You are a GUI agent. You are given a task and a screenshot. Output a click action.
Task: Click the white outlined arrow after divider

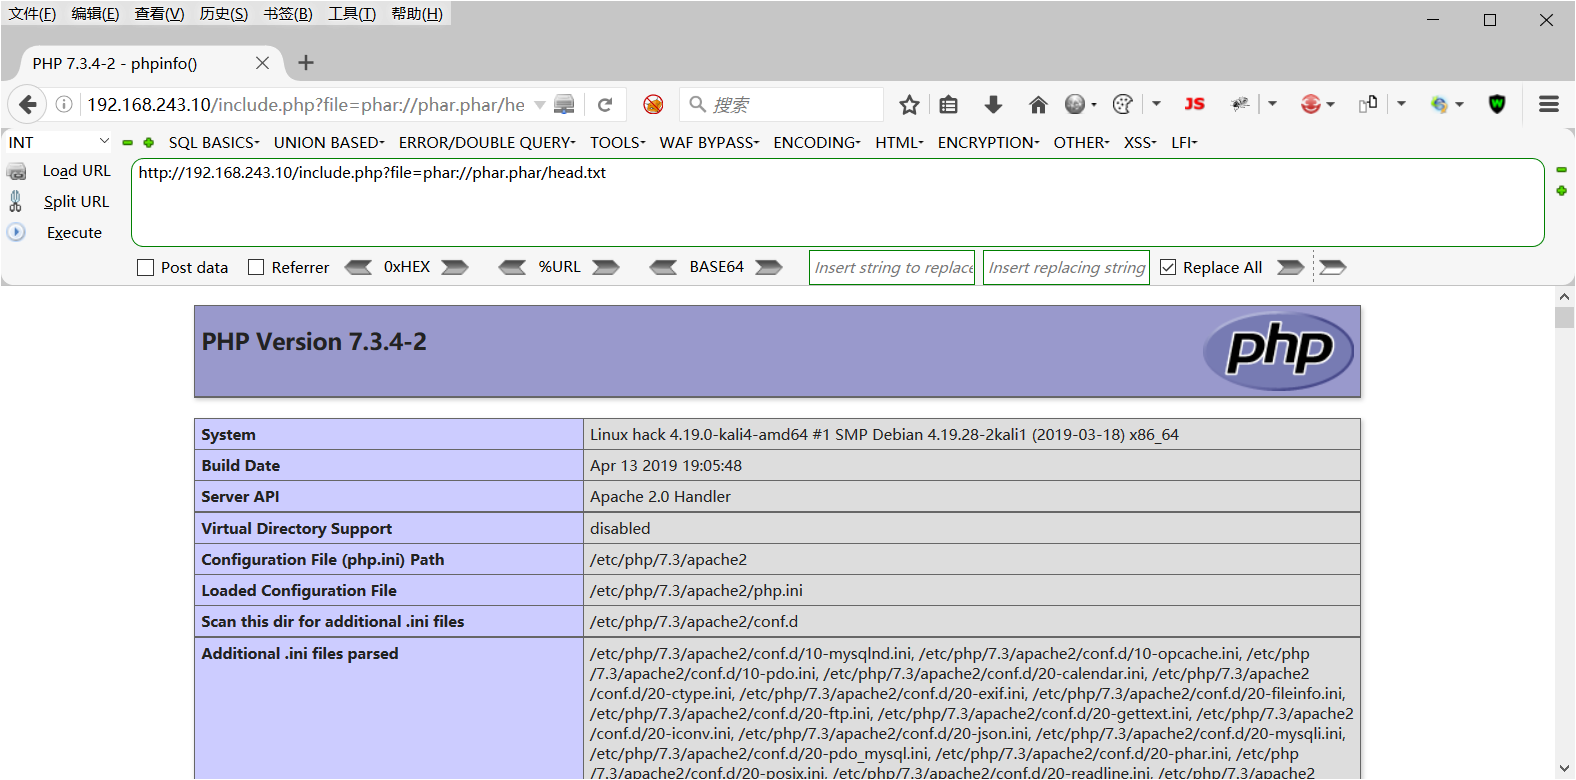(x=1333, y=267)
